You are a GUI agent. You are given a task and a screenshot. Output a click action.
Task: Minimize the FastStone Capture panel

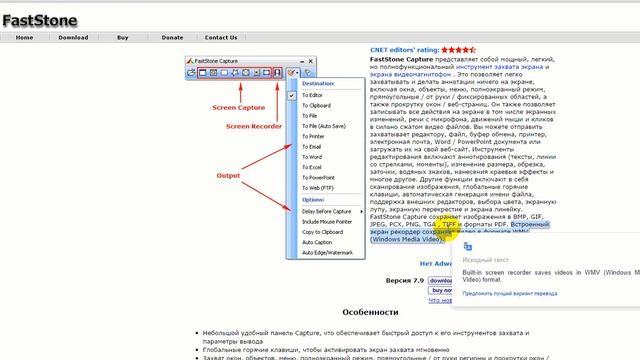(x=302, y=61)
